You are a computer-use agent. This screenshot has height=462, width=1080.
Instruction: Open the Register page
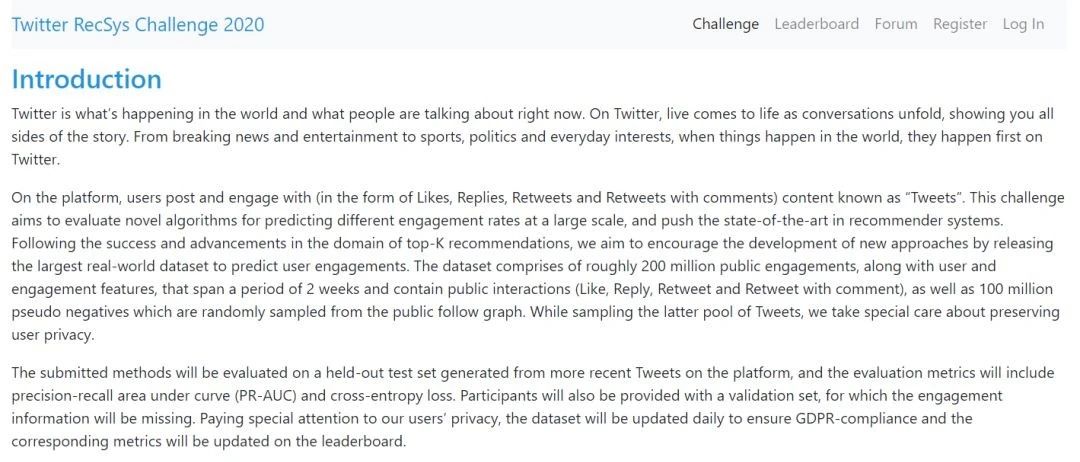point(959,24)
